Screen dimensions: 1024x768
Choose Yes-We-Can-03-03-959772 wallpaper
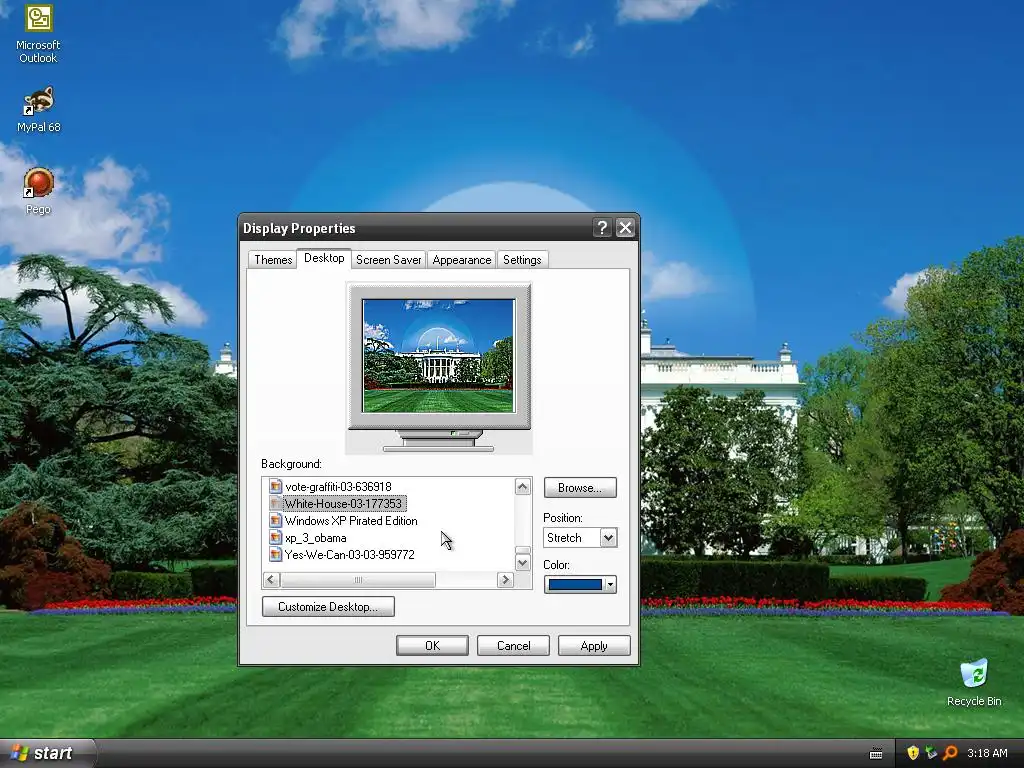[349, 554]
